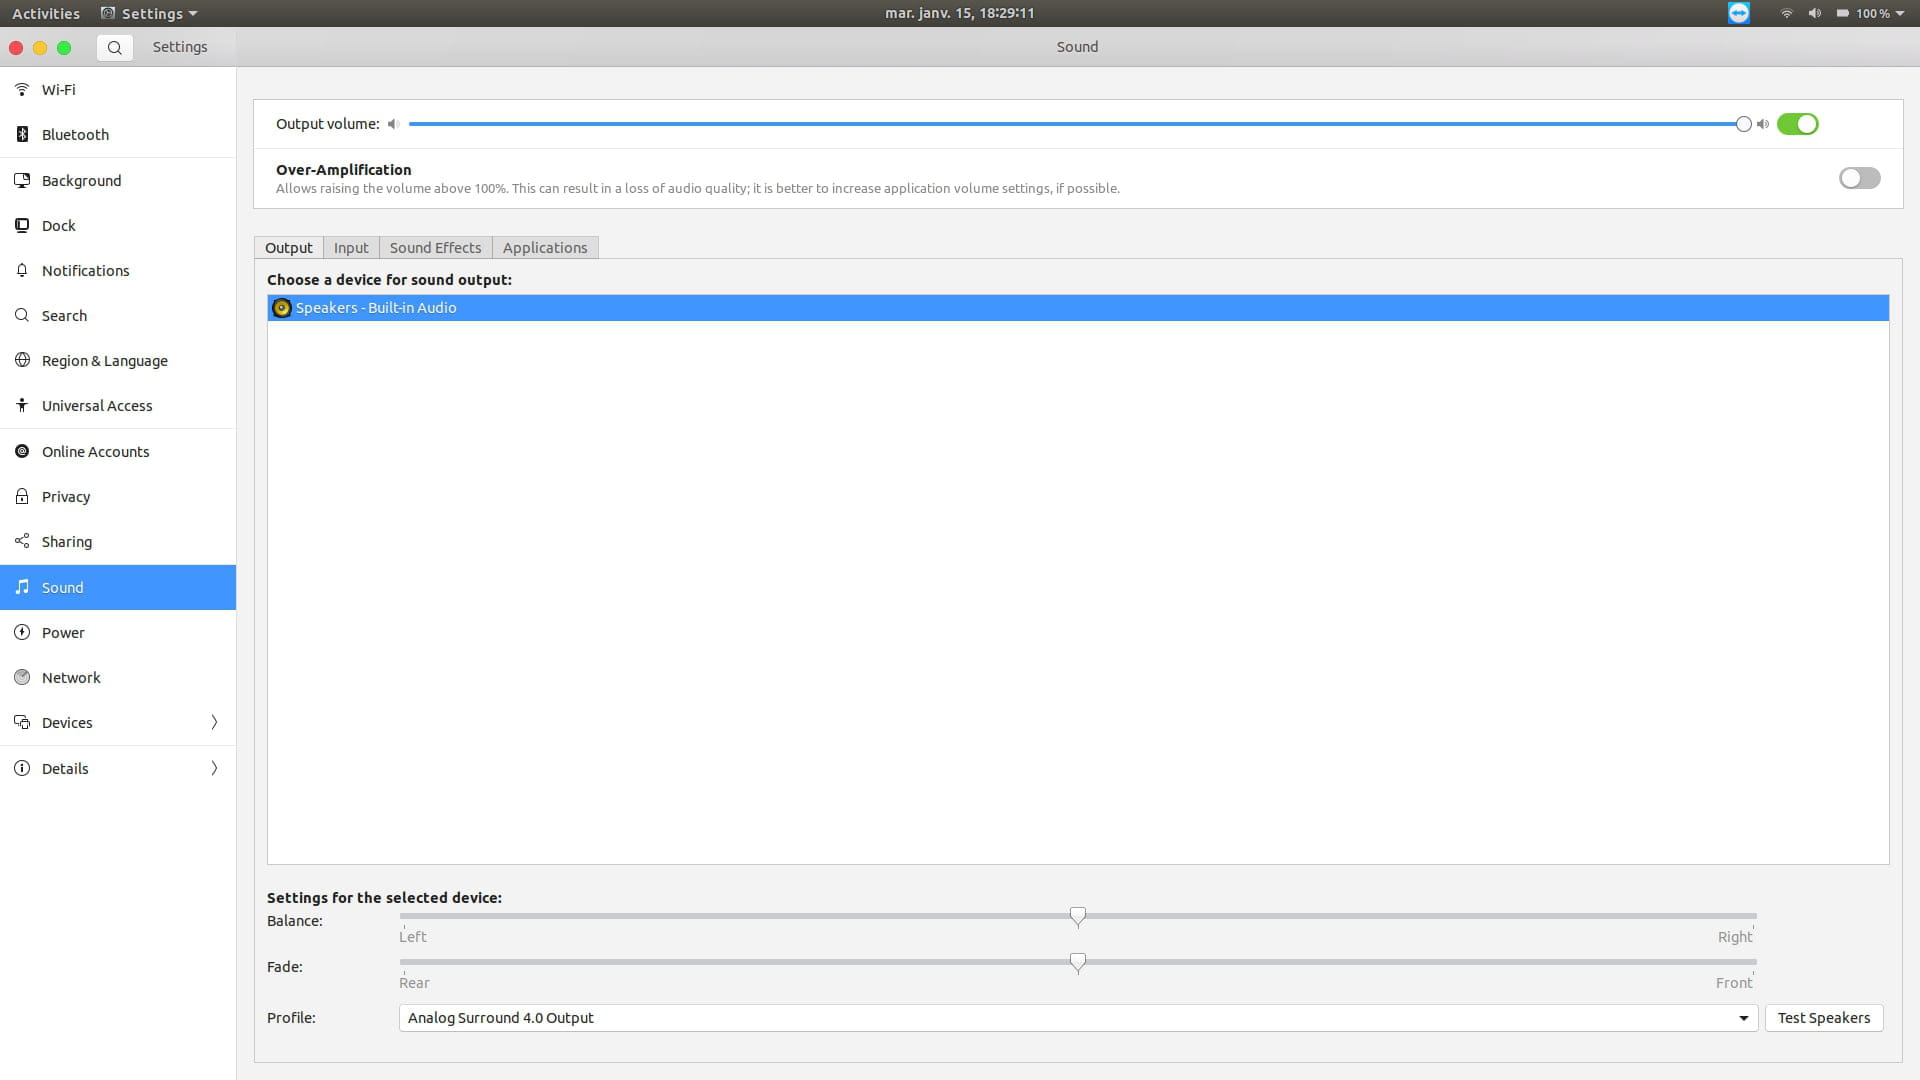Viewport: 1920px width, 1080px height.
Task: Expand the Details section chevron
Action: click(x=214, y=768)
